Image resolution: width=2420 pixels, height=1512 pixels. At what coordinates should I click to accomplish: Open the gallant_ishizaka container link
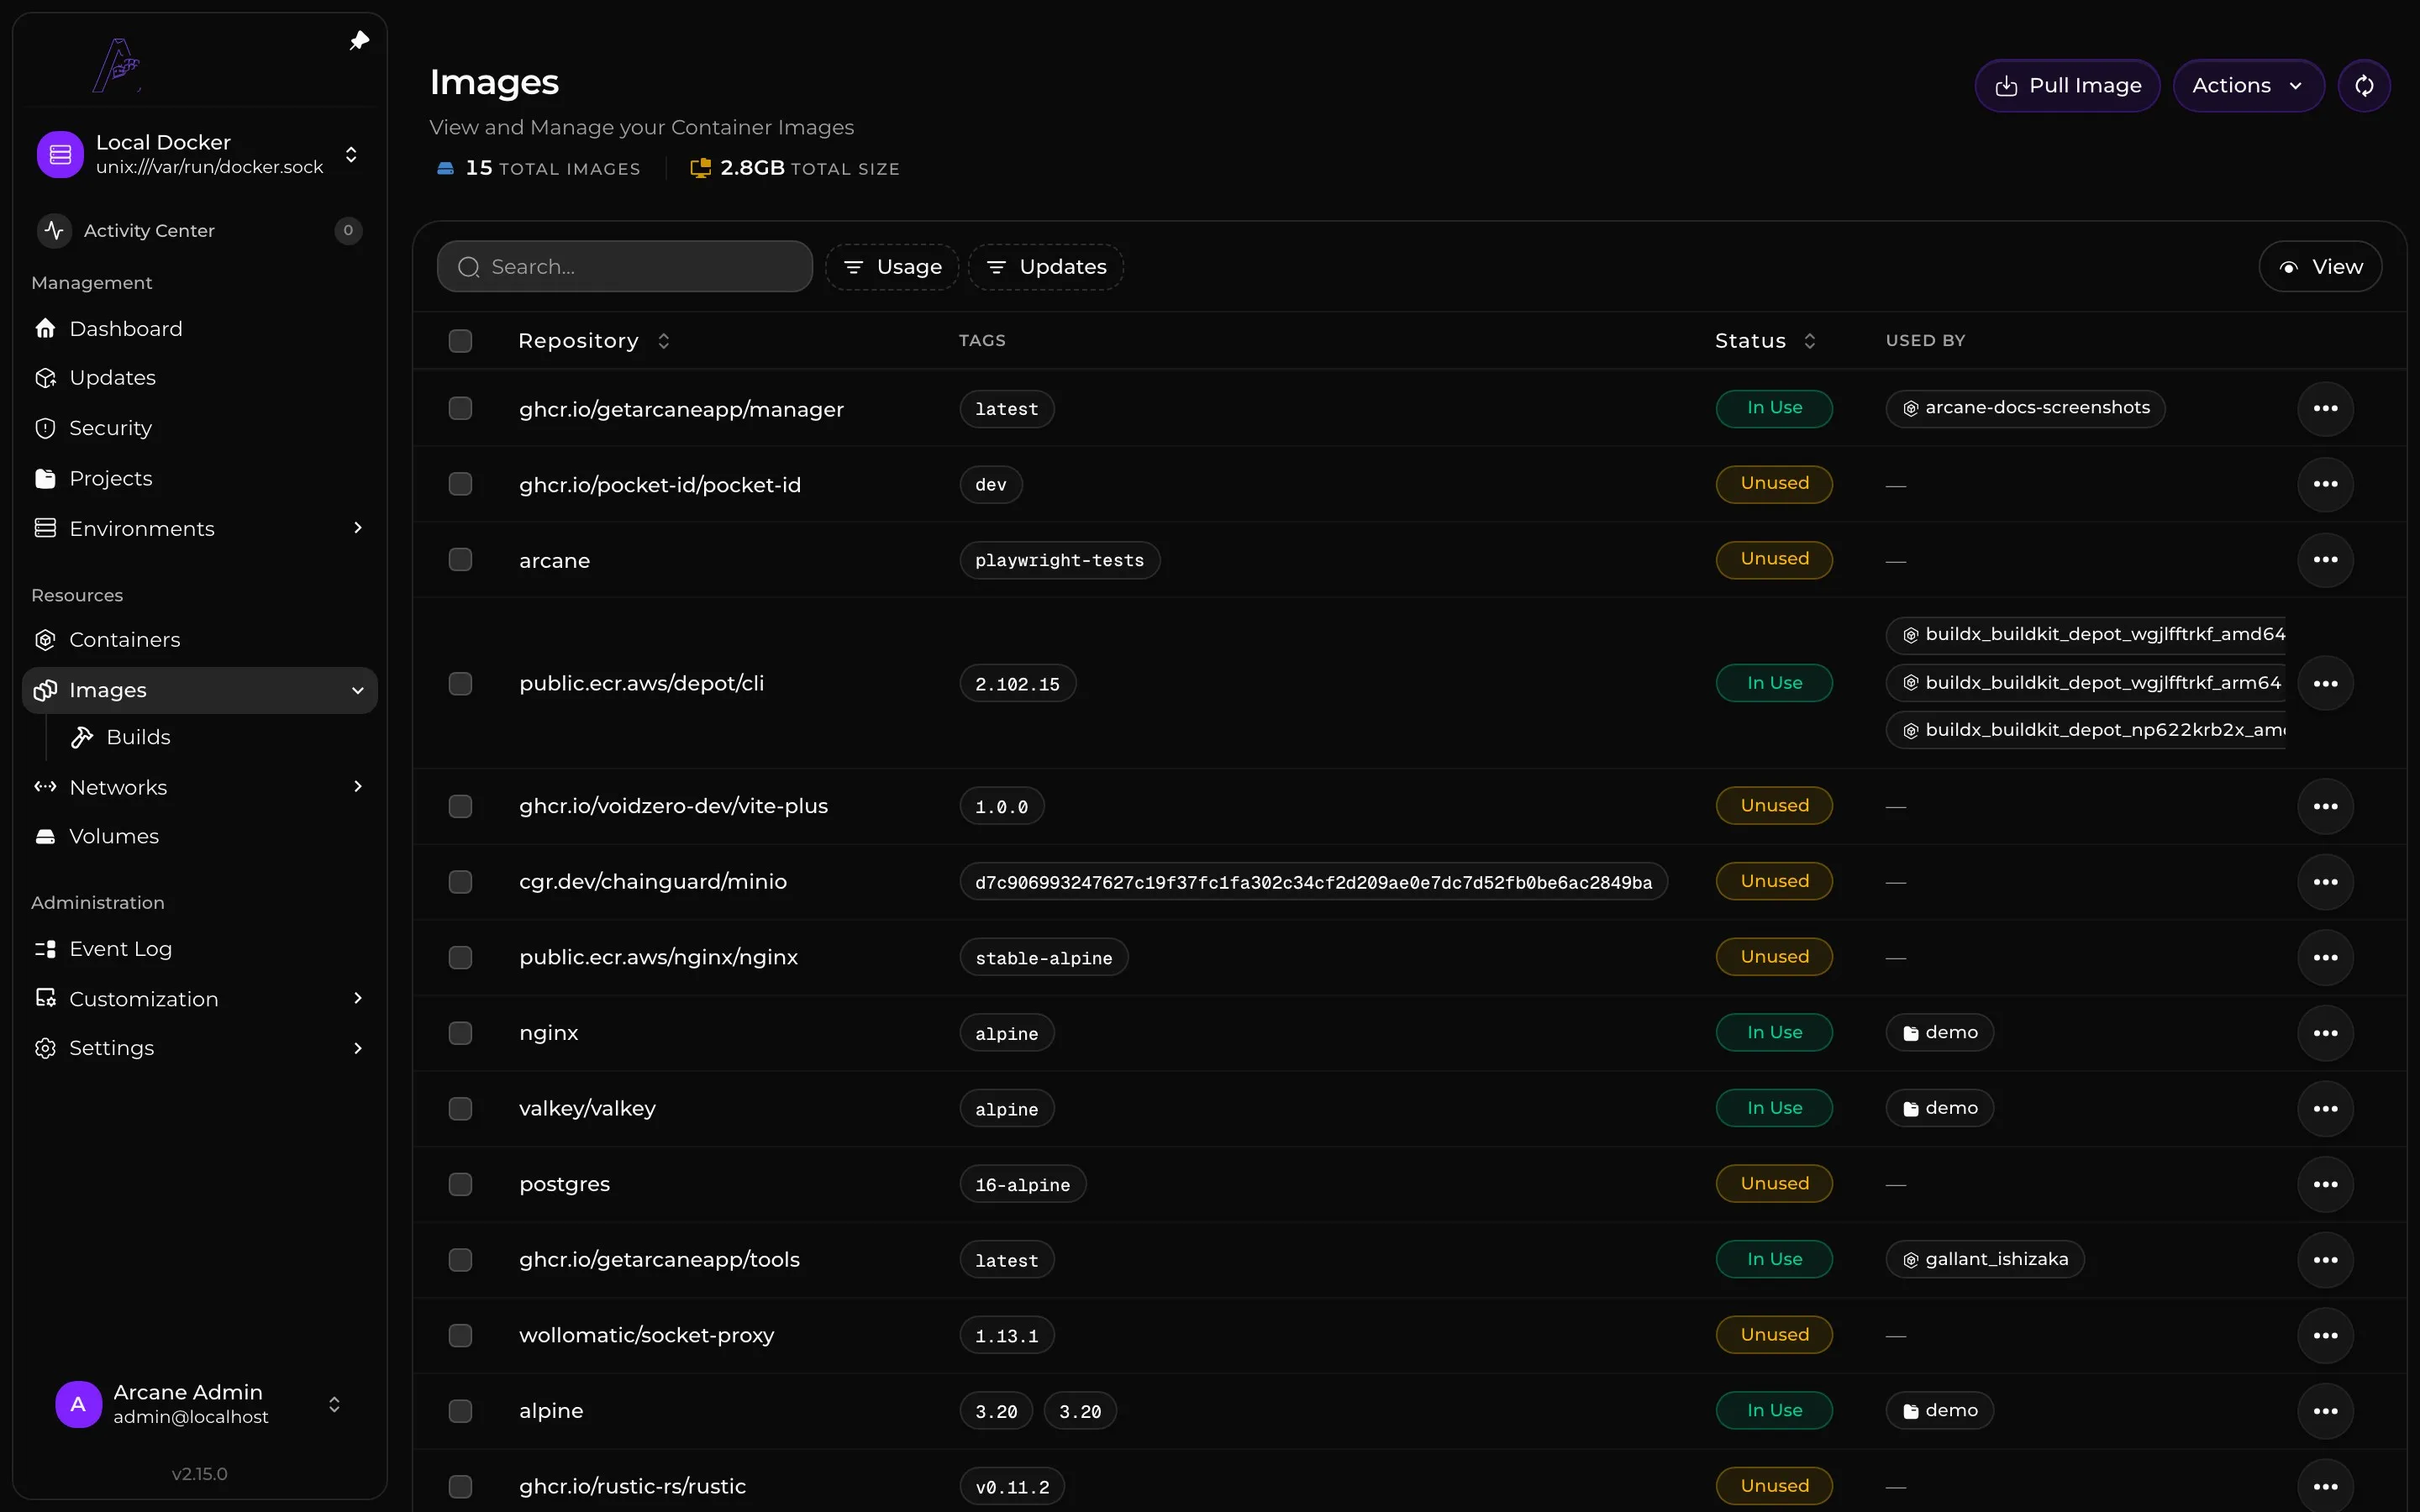[1985, 1260]
